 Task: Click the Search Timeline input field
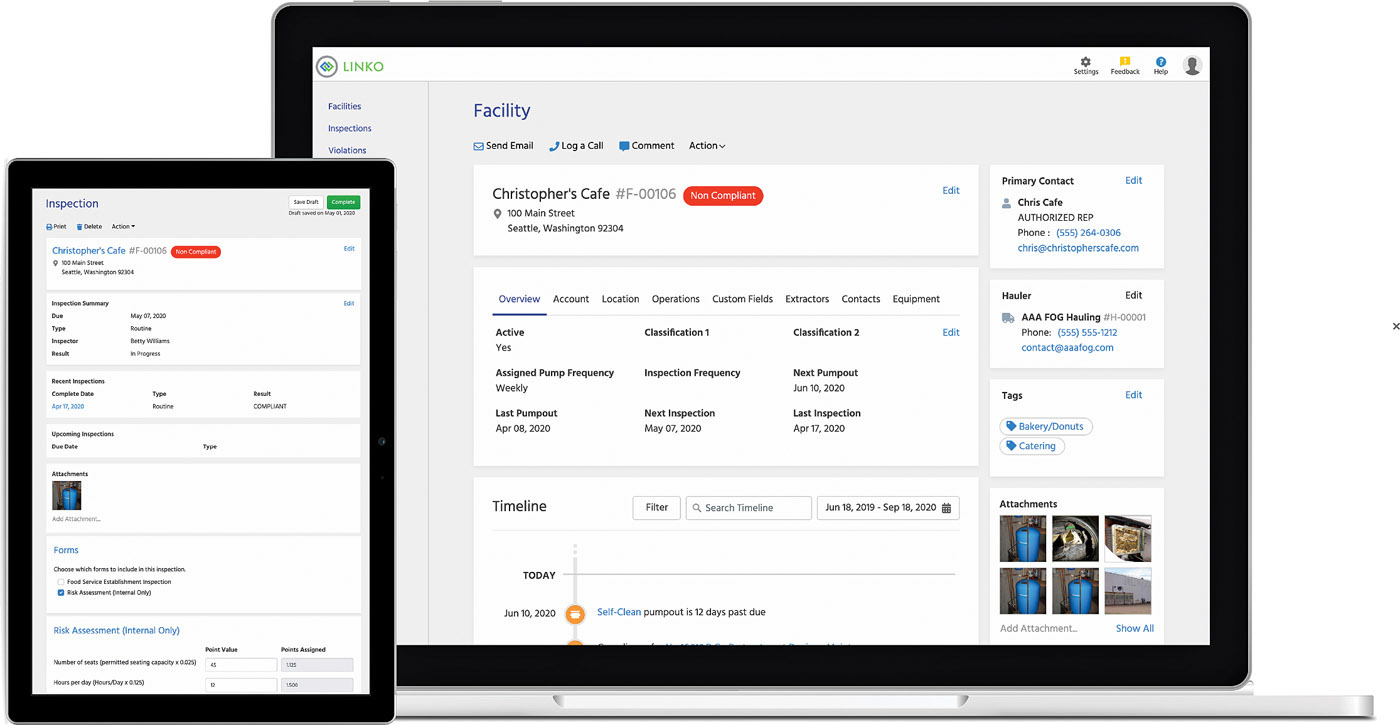click(749, 508)
